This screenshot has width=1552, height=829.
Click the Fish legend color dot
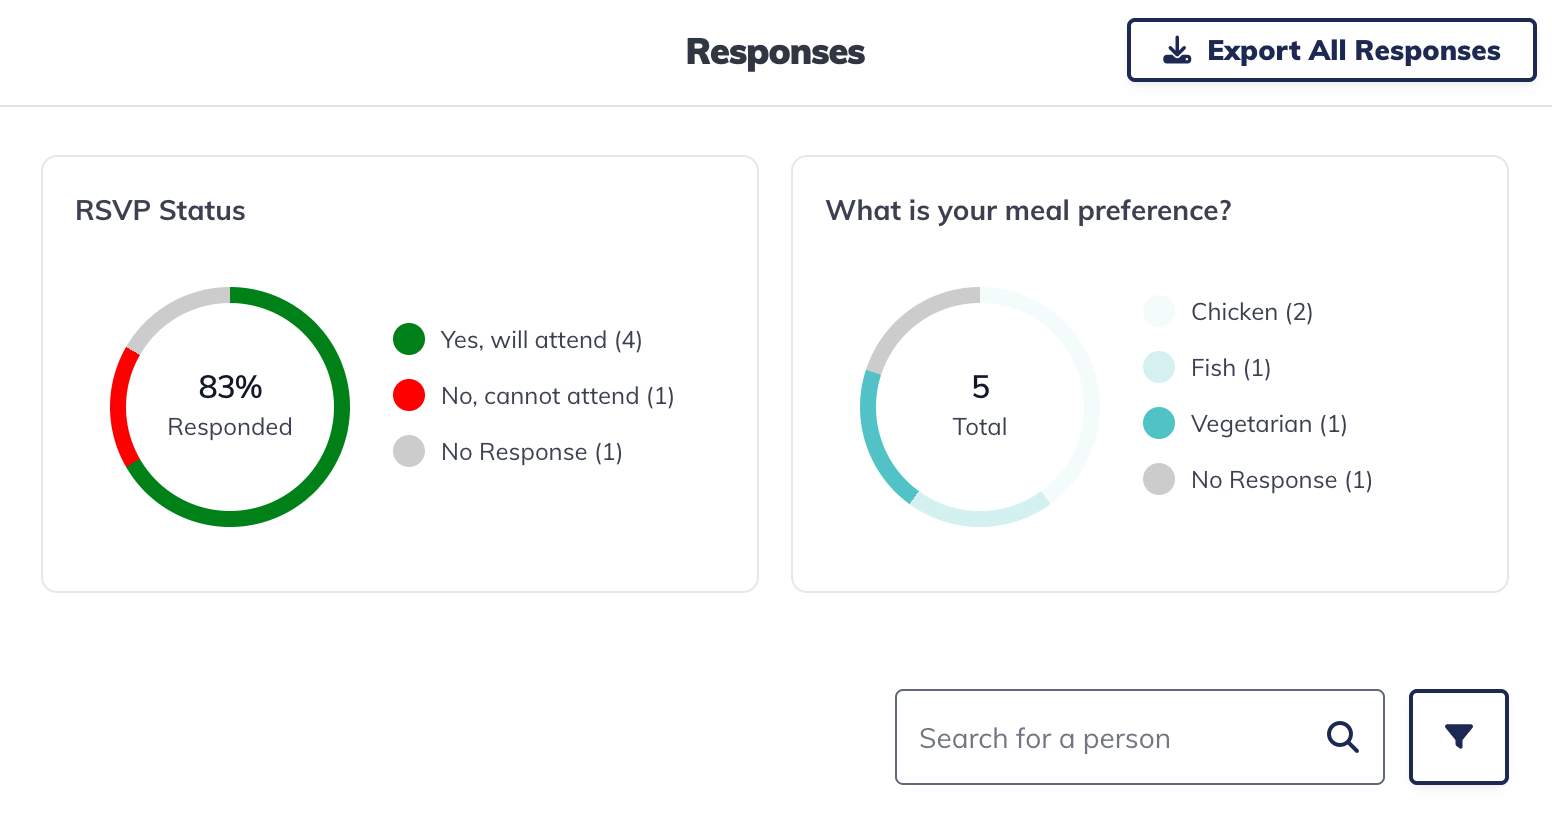tap(1159, 368)
